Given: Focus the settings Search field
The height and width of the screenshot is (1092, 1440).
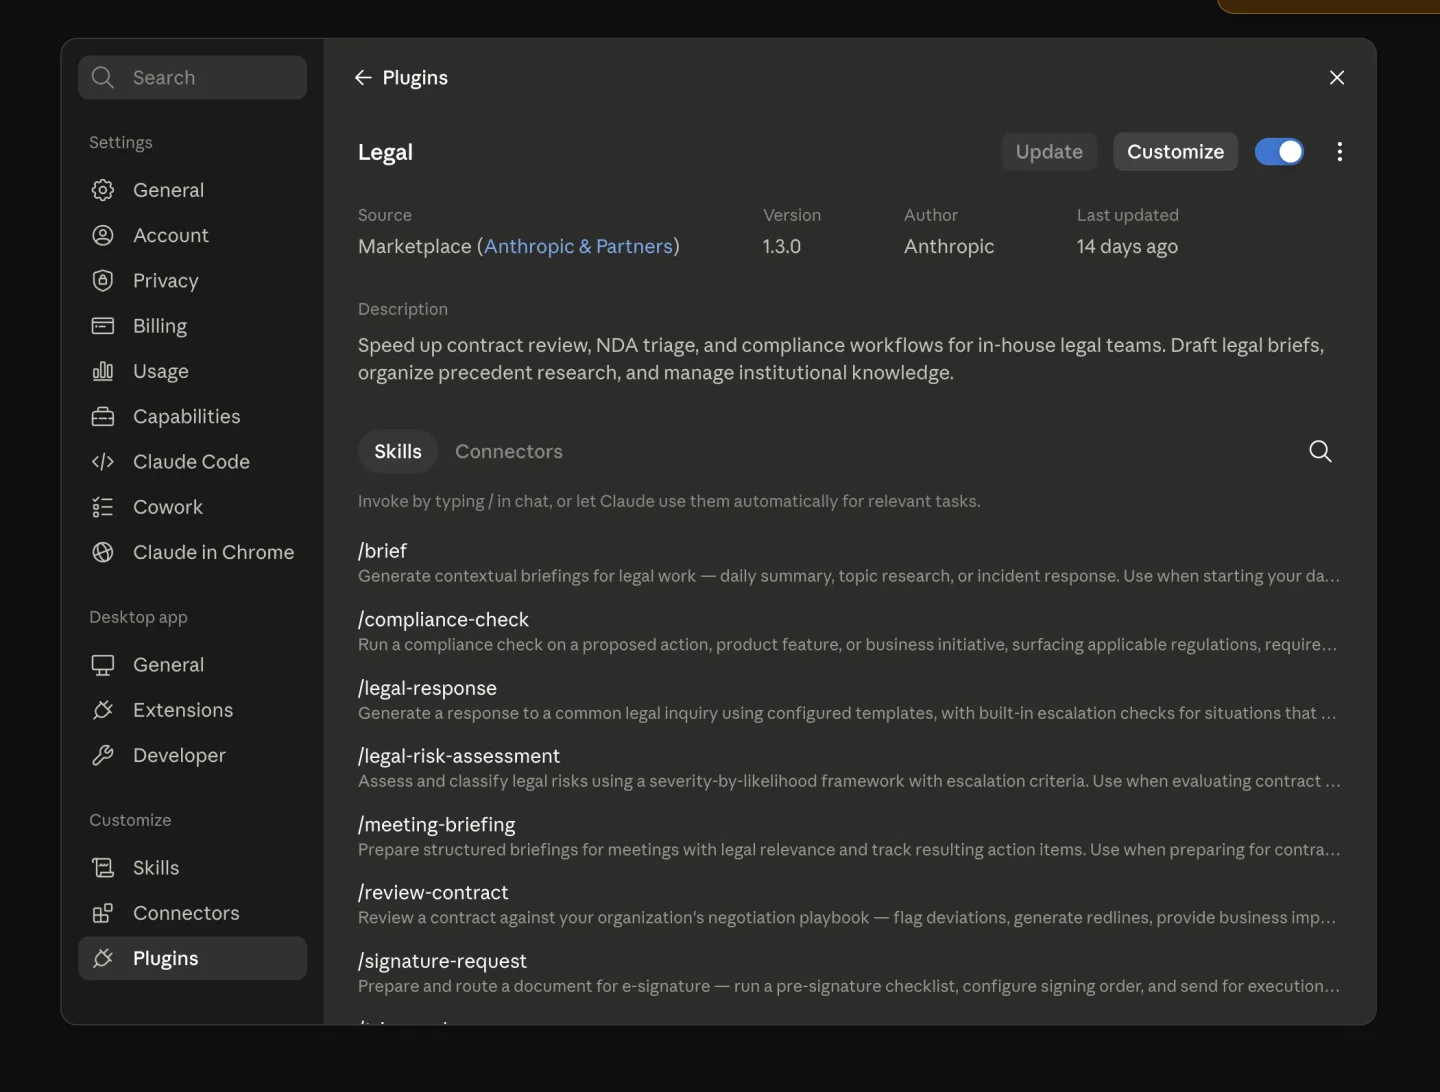Looking at the screenshot, I should click(x=192, y=77).
